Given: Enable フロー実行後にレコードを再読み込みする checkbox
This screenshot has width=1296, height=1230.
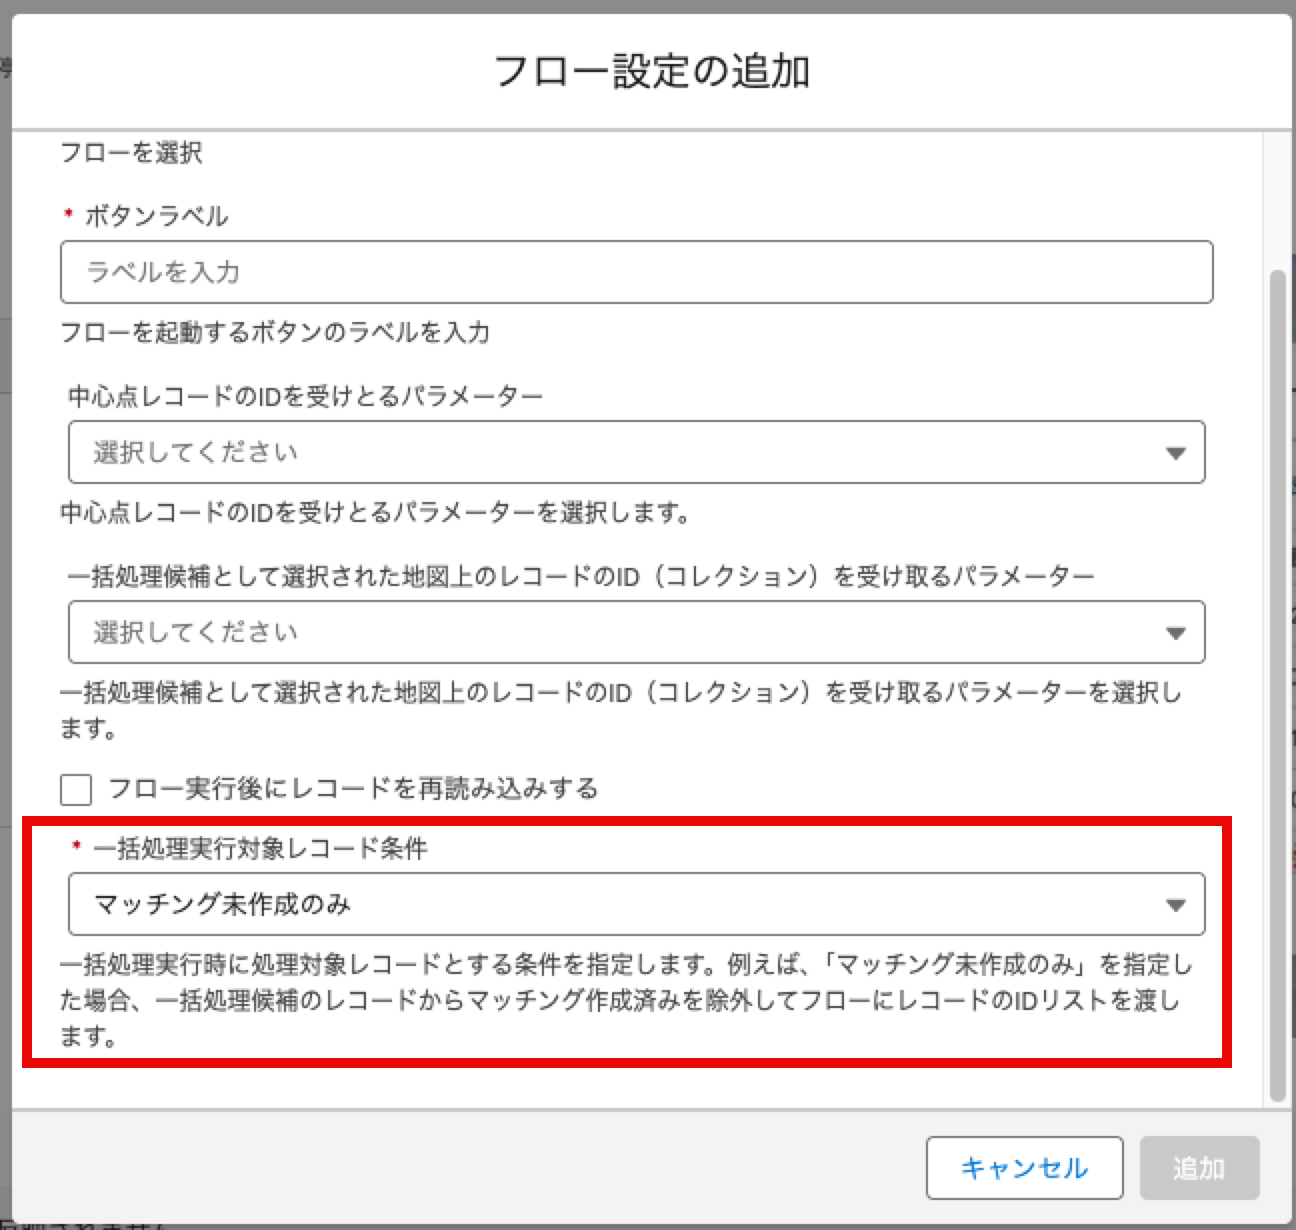Looking at the screenshot, I should click(x=76, y=789).
